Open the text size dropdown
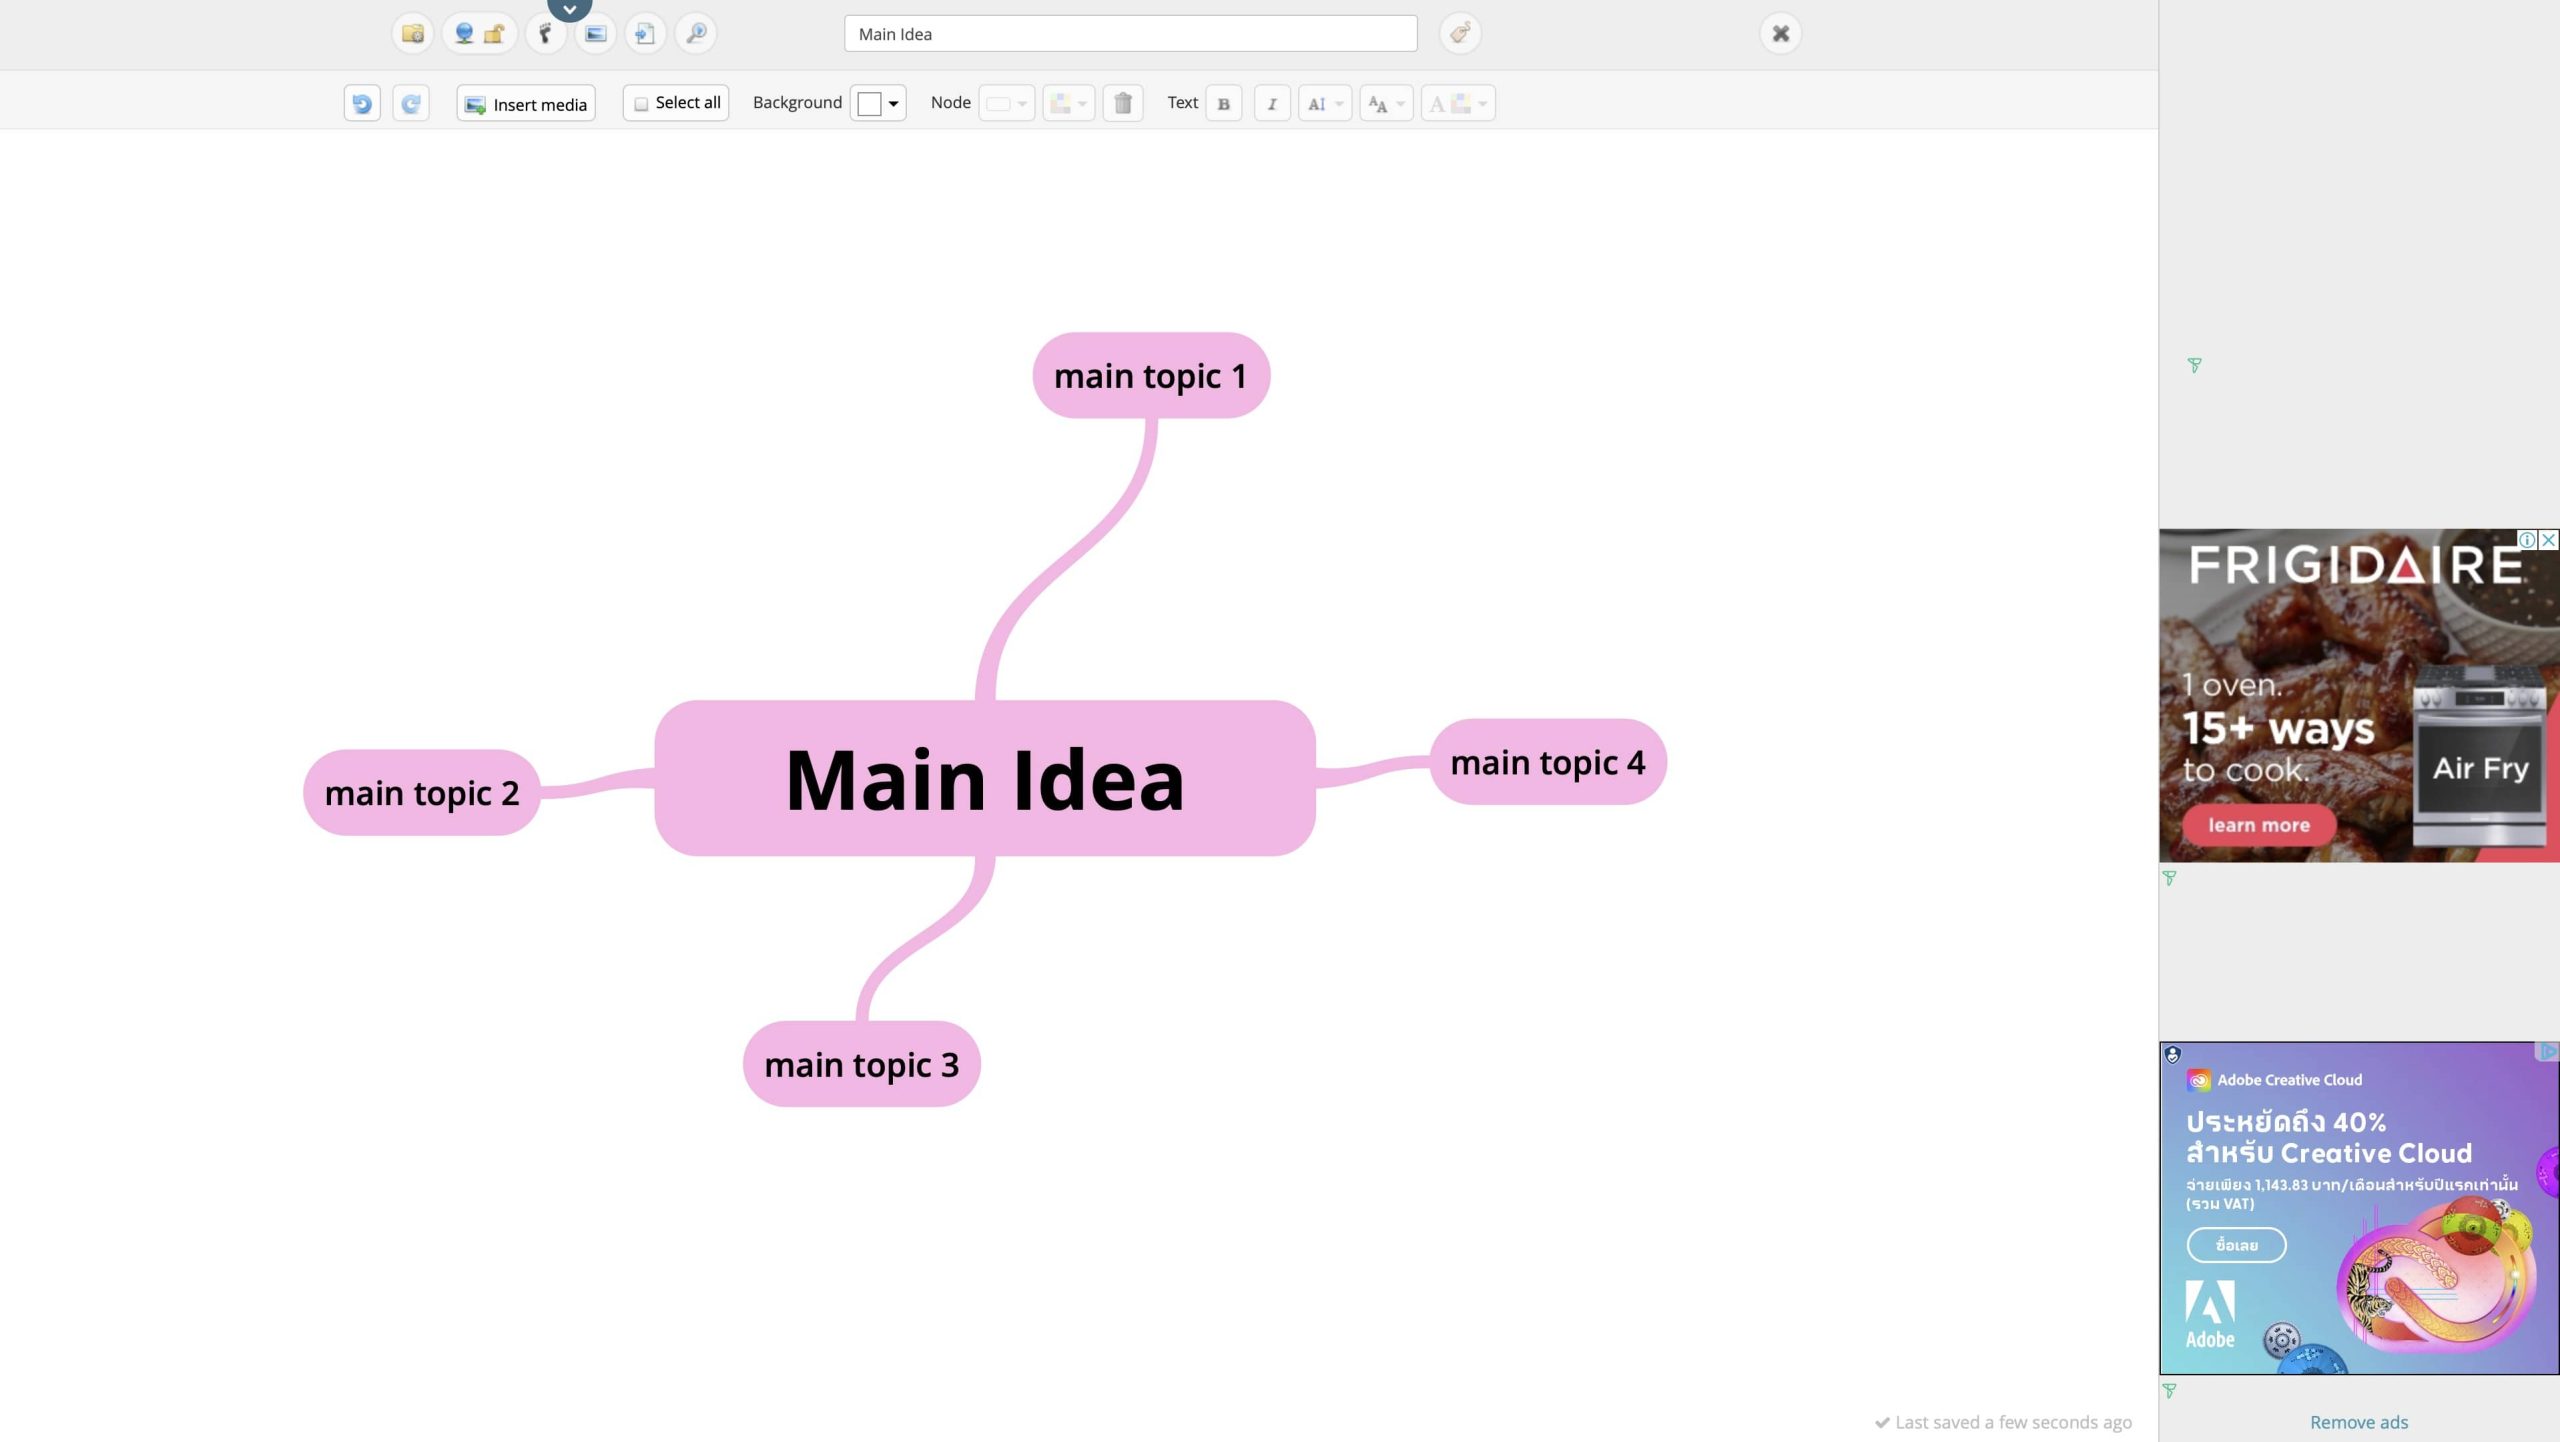Image resolution: width=2560 pixels, height=1442 pixels. click(x=1386, y=103)
